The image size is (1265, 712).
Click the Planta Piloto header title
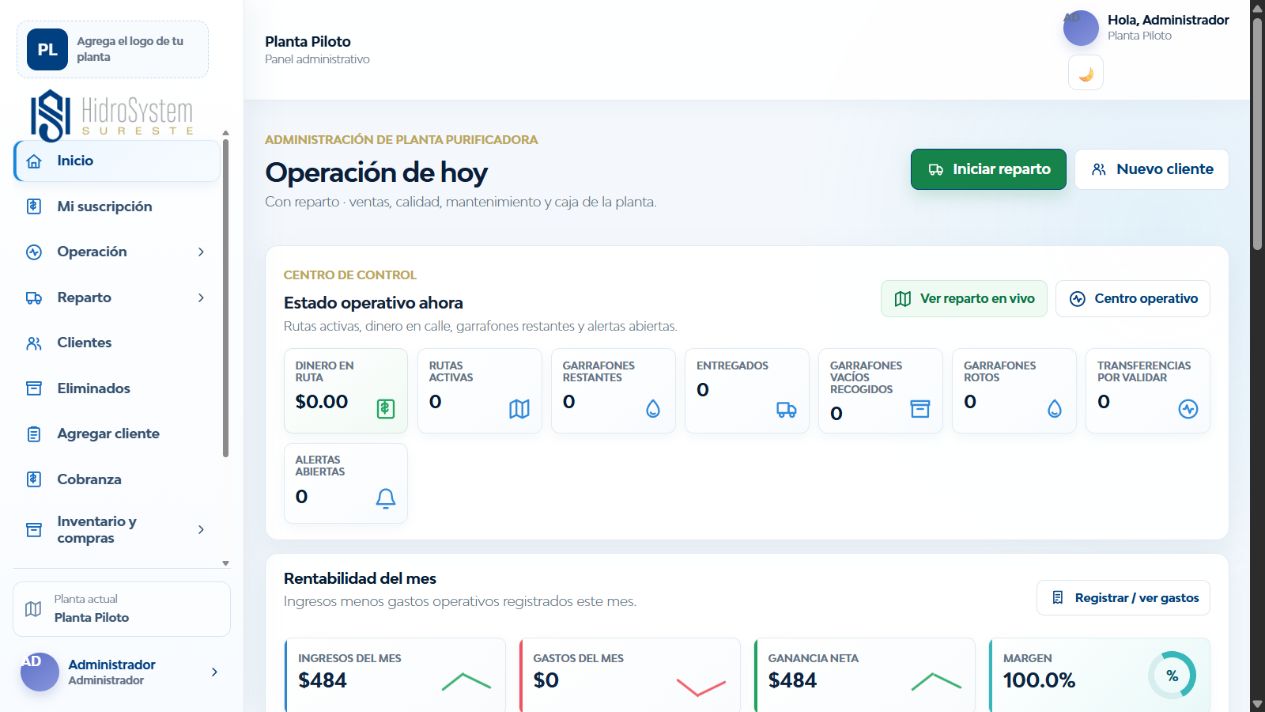308,42
